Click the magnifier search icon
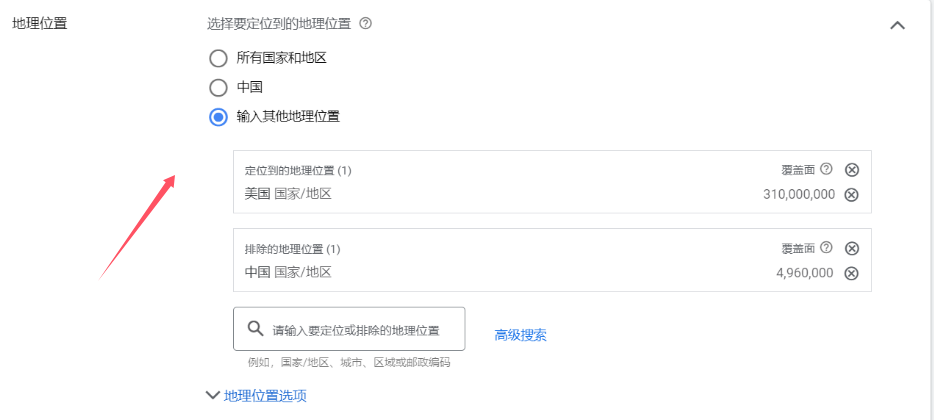The height and width of the screenshot is (420, 934). coord(255,329)
